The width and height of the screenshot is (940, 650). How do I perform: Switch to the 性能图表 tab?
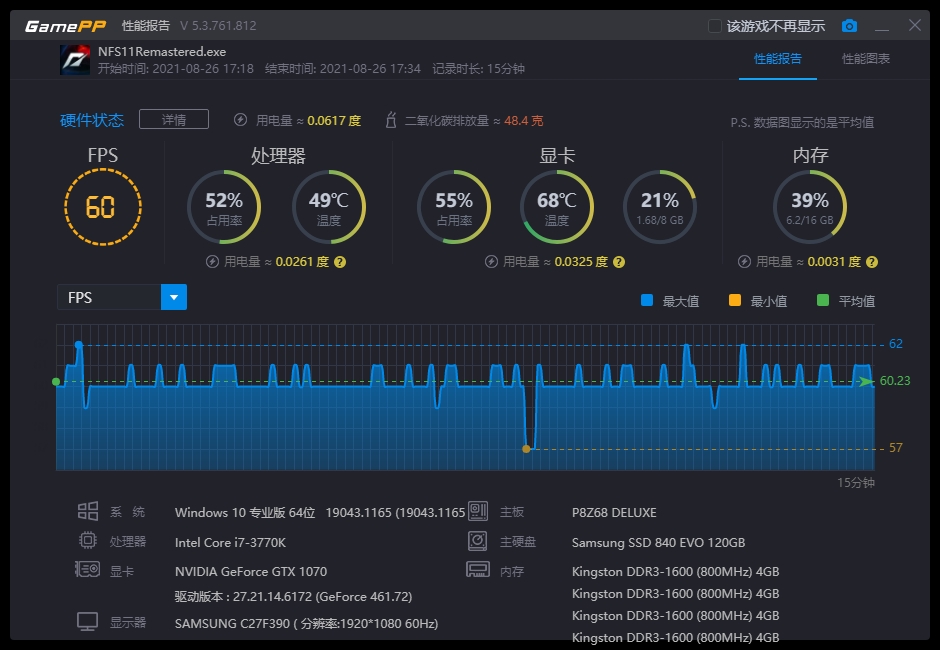(866, 59)
